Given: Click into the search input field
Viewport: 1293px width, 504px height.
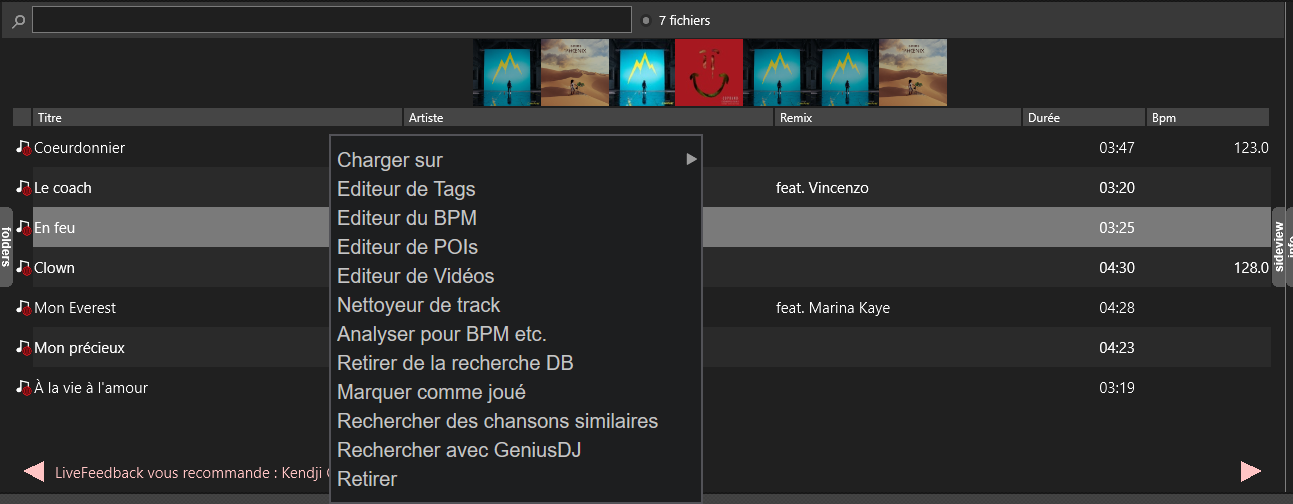Looking at the screenshot, I should (331, 20).
